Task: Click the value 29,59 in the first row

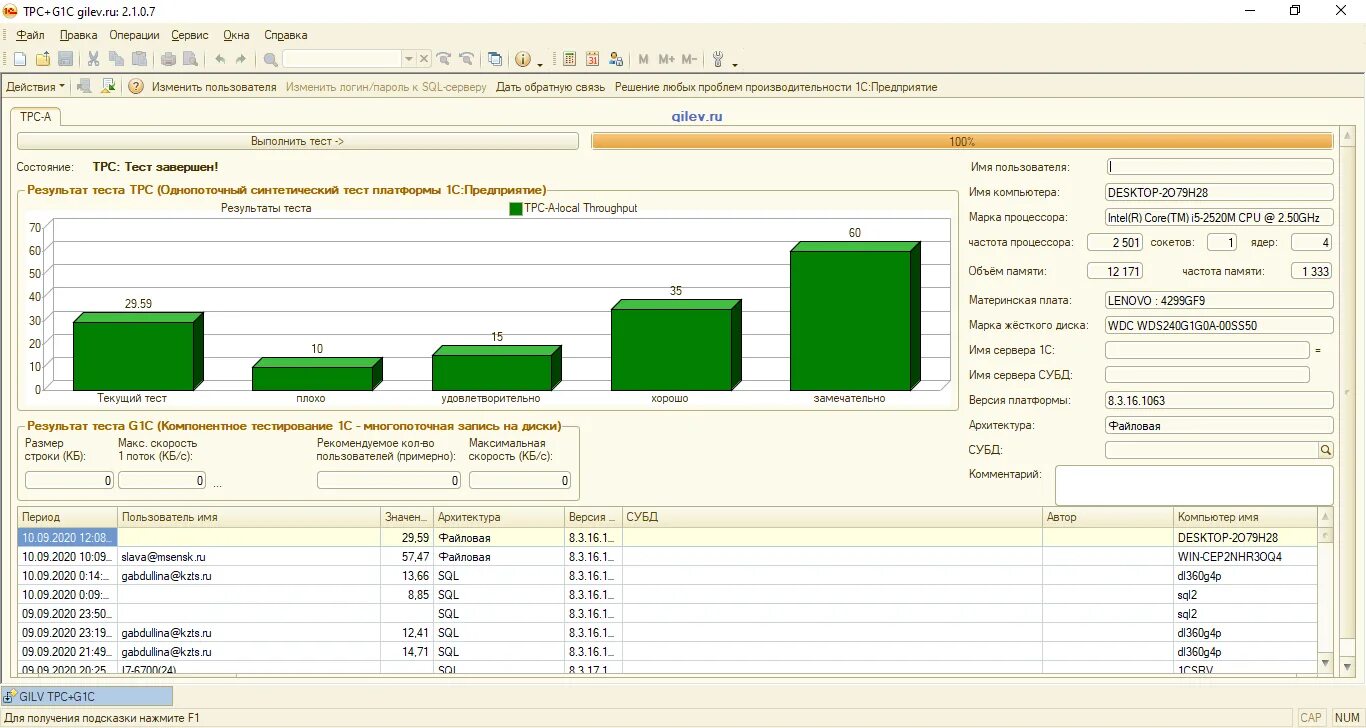Action: click(x=408, y=537)
